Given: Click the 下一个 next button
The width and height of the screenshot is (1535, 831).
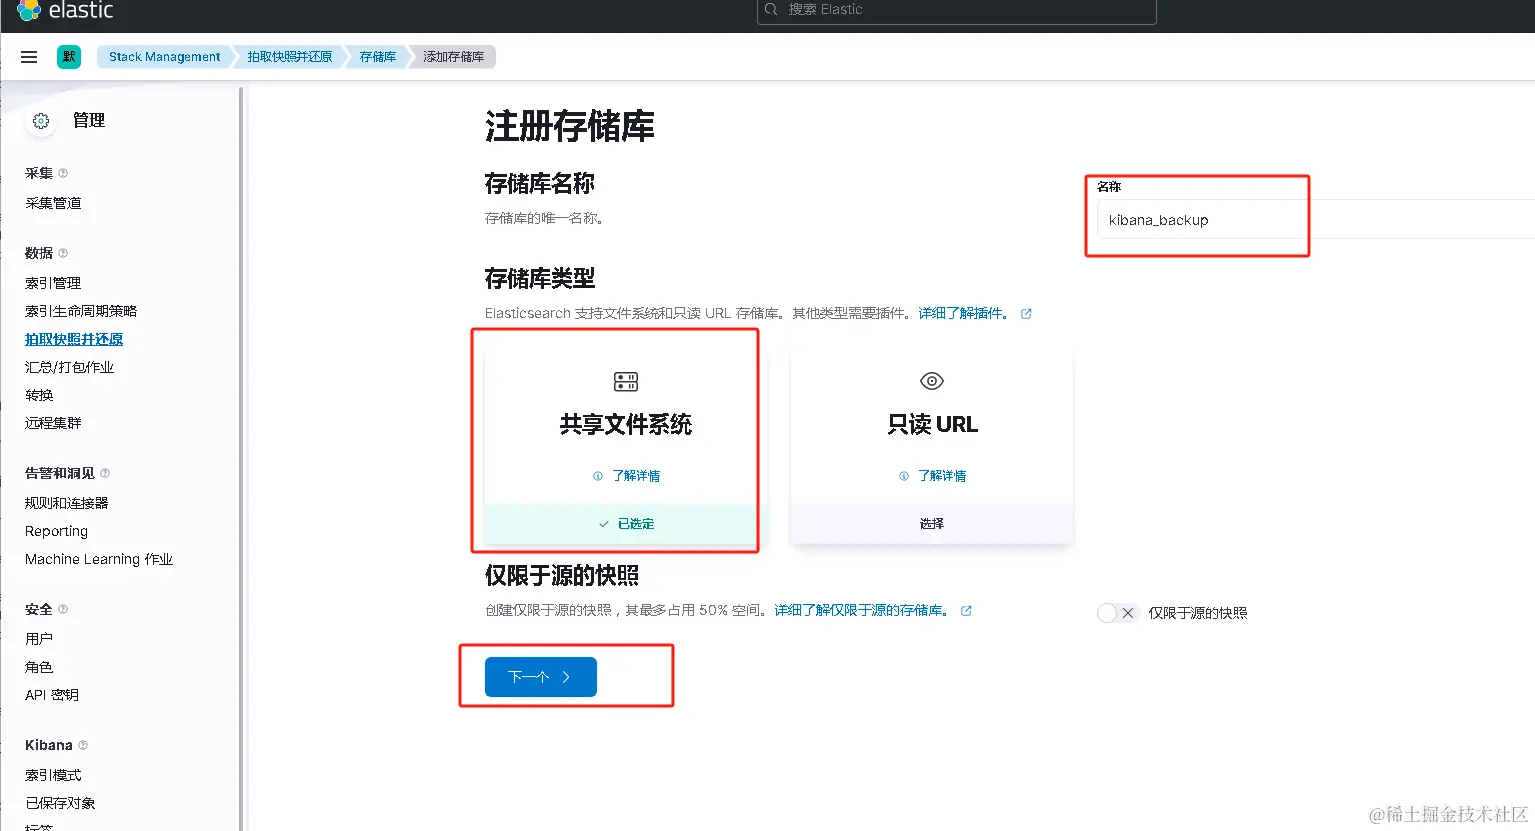Looking at the screenshot, I should point(541,677).
